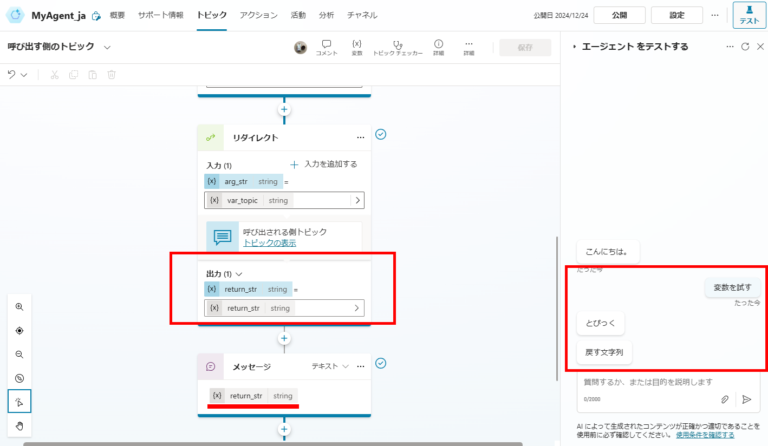This screenshot has width=768, height=446.
Task: Open the トピックの表示 link
Action: tap(269, 243)
